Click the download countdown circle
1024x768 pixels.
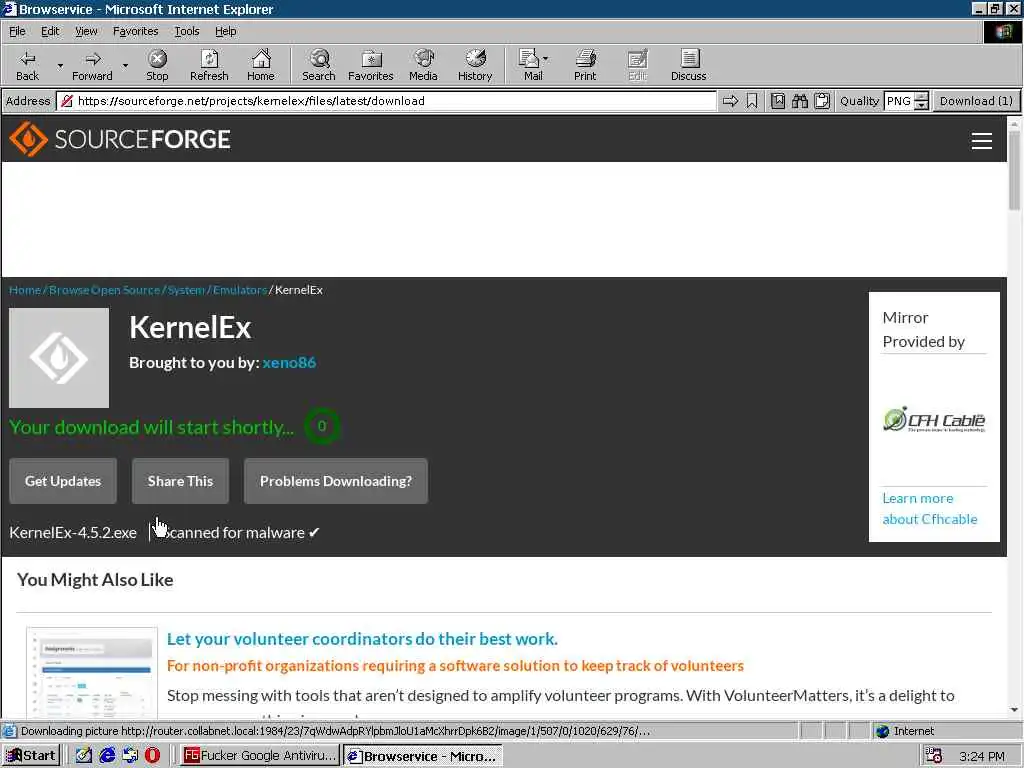click(x=322, y=426)
